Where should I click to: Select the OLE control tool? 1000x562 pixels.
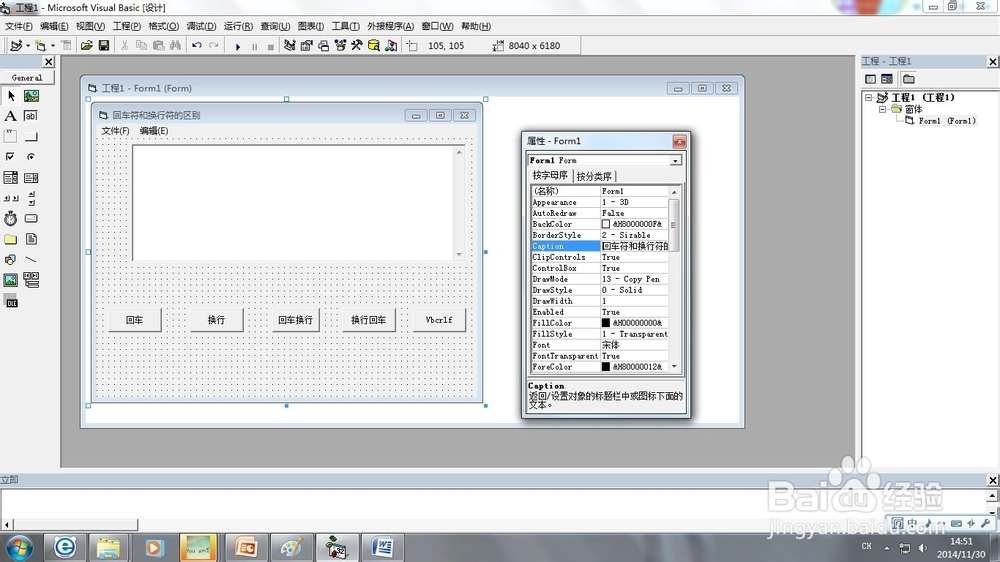point(11,302)
